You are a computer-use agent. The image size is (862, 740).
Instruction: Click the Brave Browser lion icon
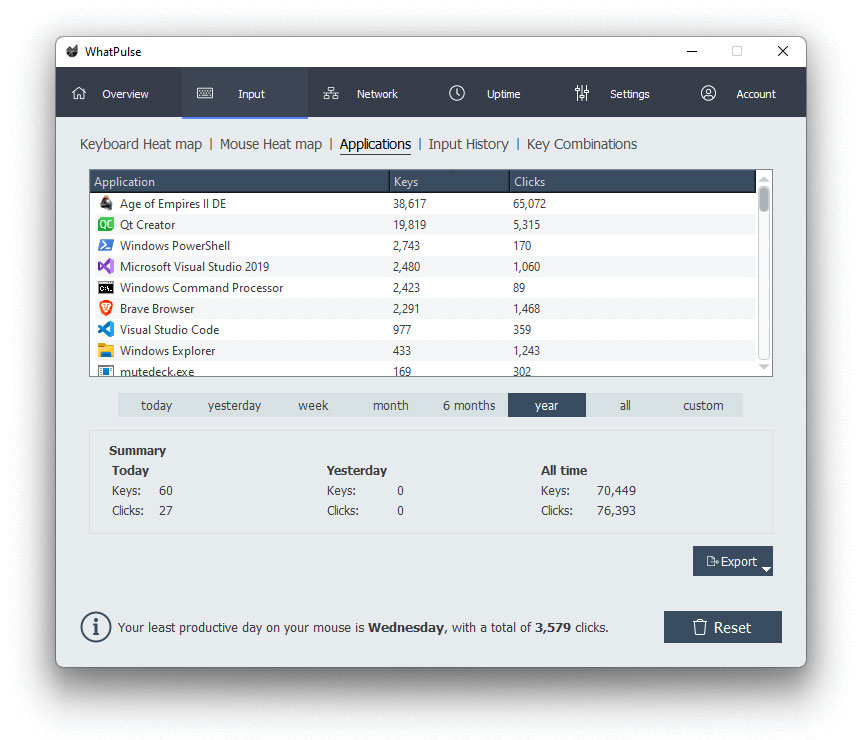pos(106,309)
